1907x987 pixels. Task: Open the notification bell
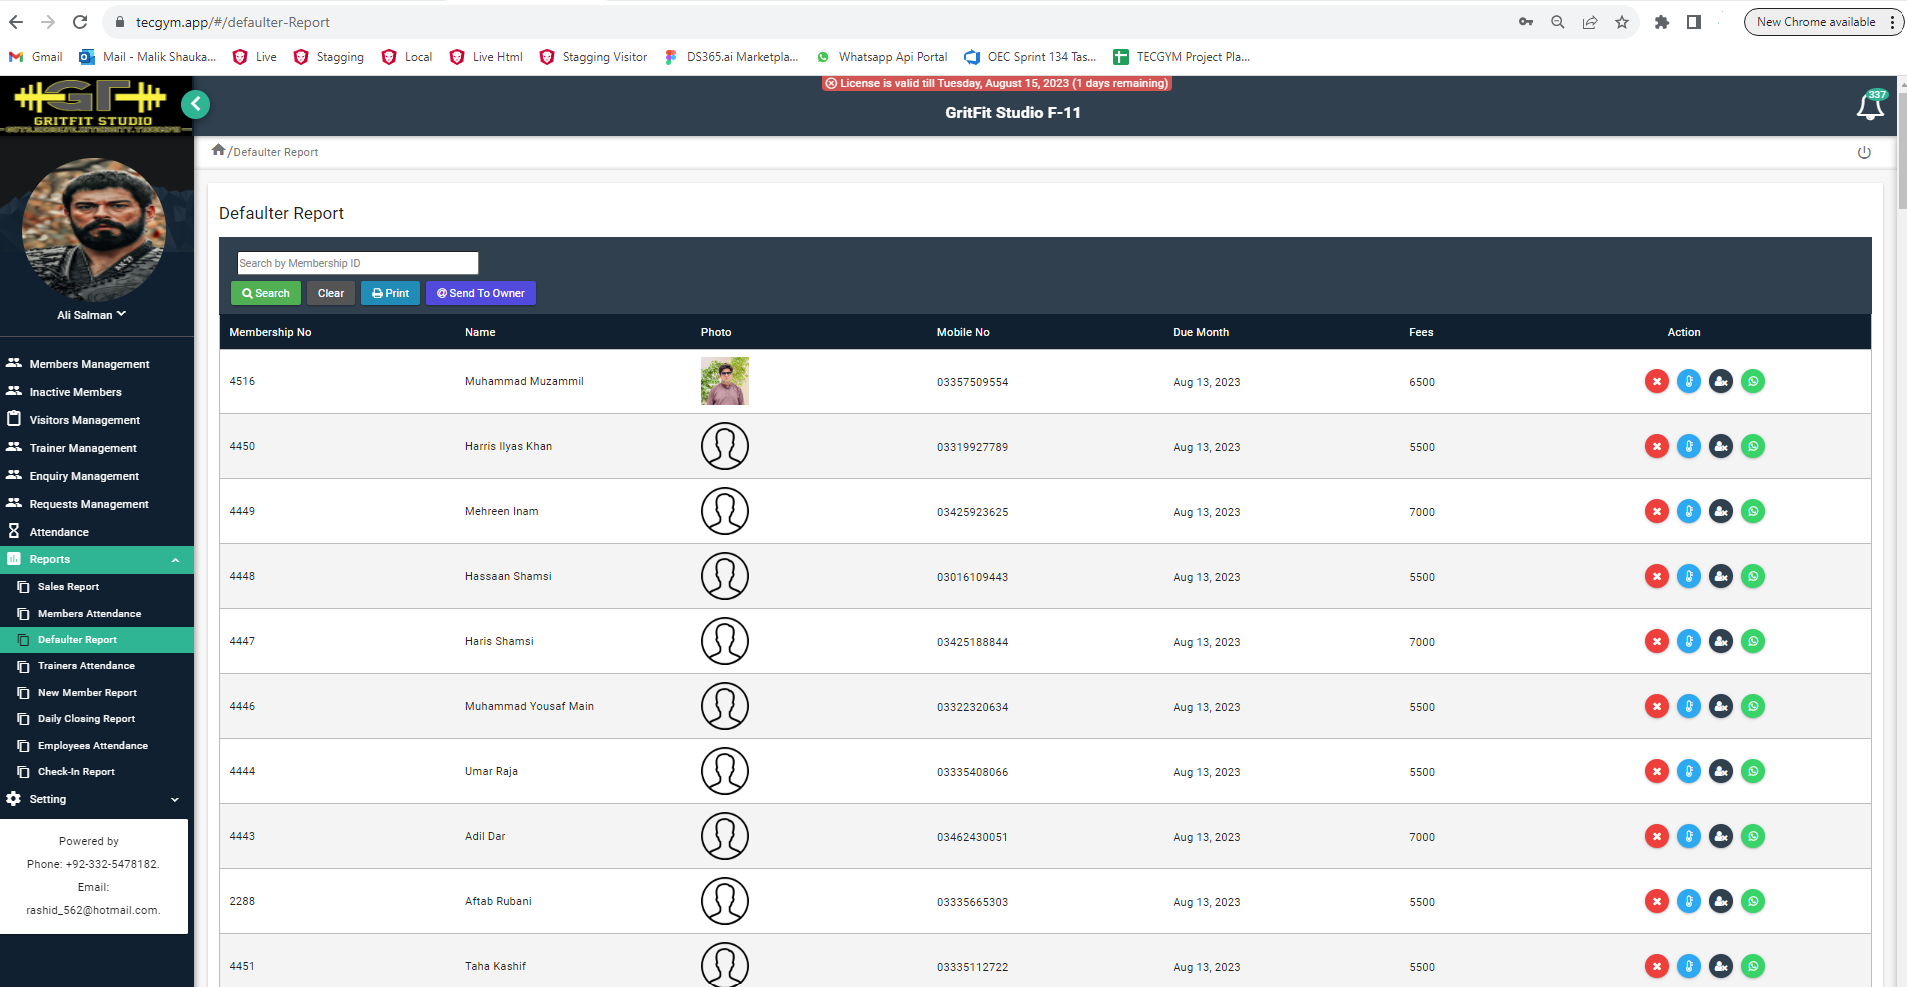1869,106
